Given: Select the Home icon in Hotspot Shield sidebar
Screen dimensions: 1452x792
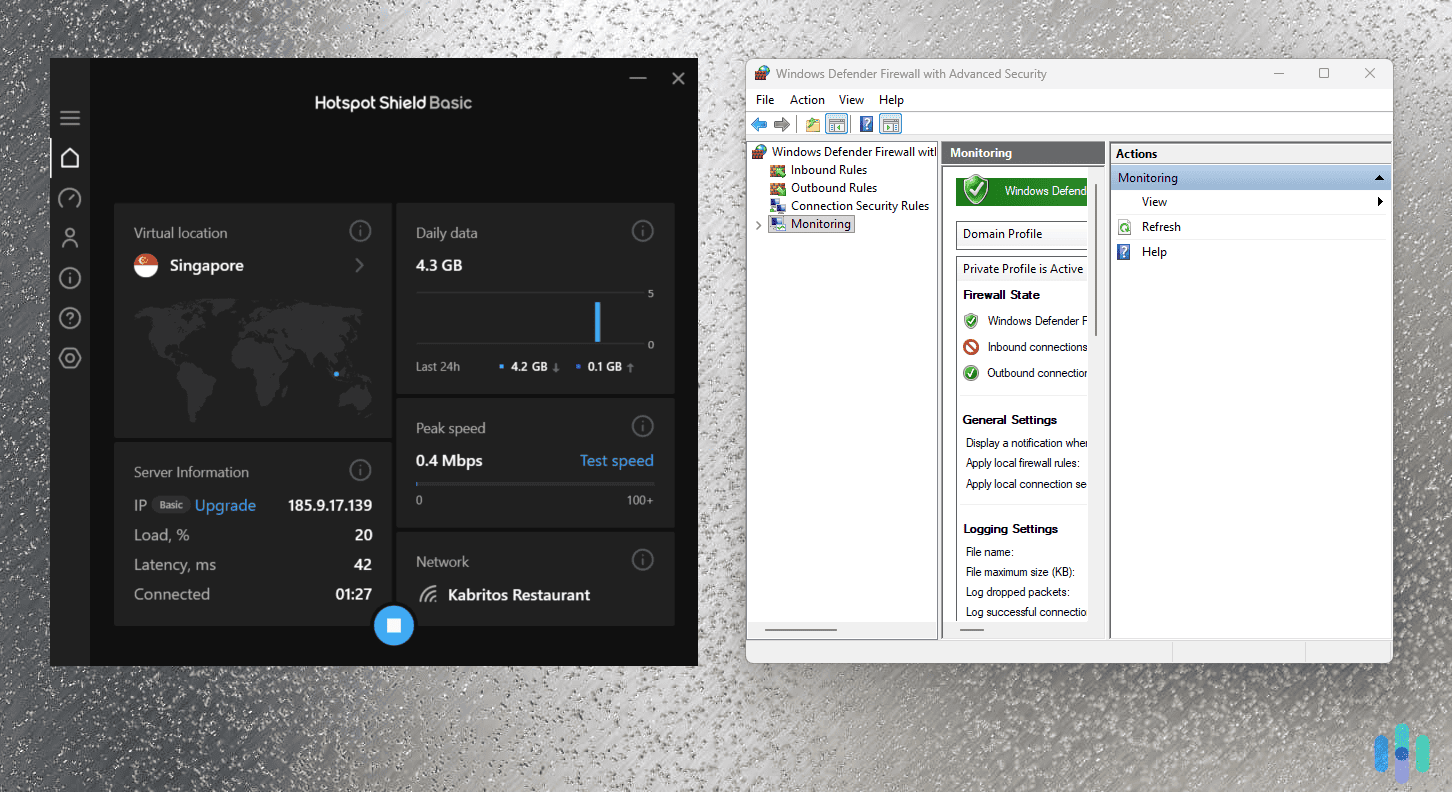Looking at the screenshot, I should pyautogui.click(x=70, y=157).
